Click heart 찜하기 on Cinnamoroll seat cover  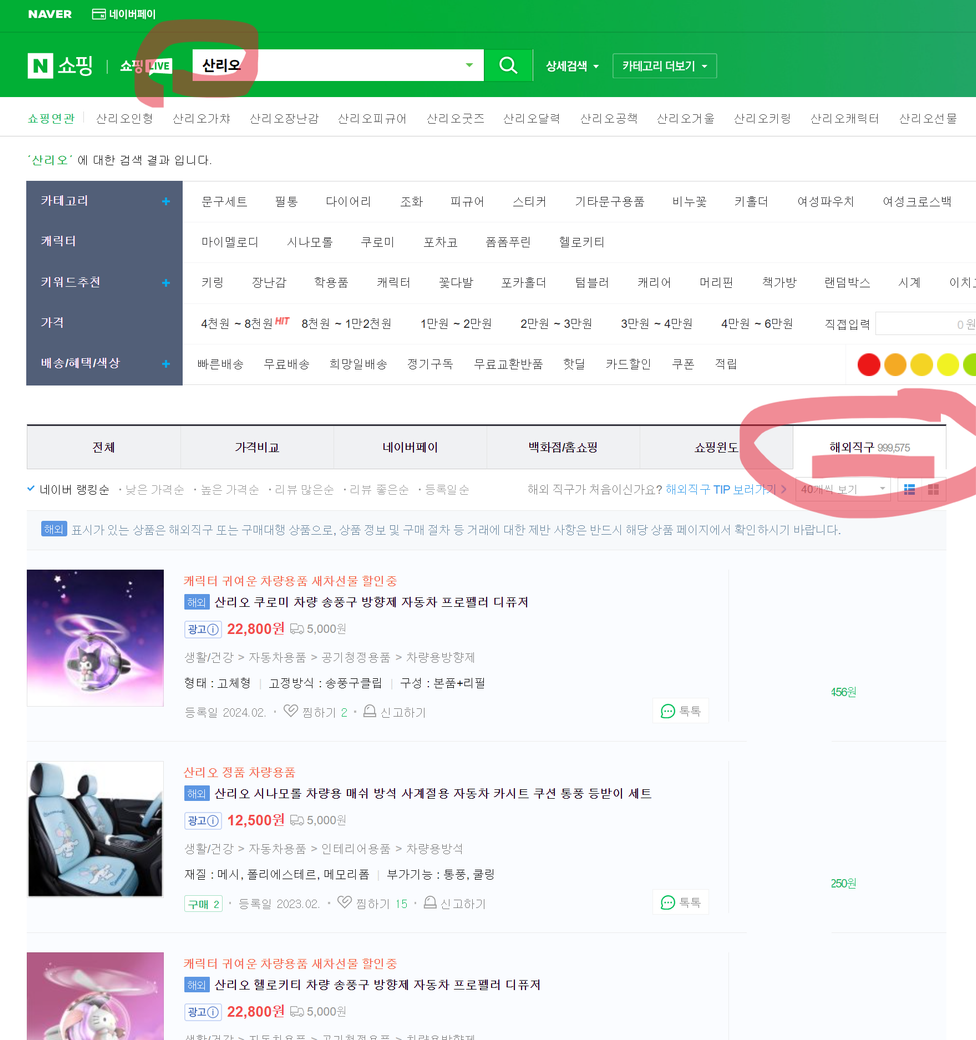pyautogui.click(x=344, y=903)
